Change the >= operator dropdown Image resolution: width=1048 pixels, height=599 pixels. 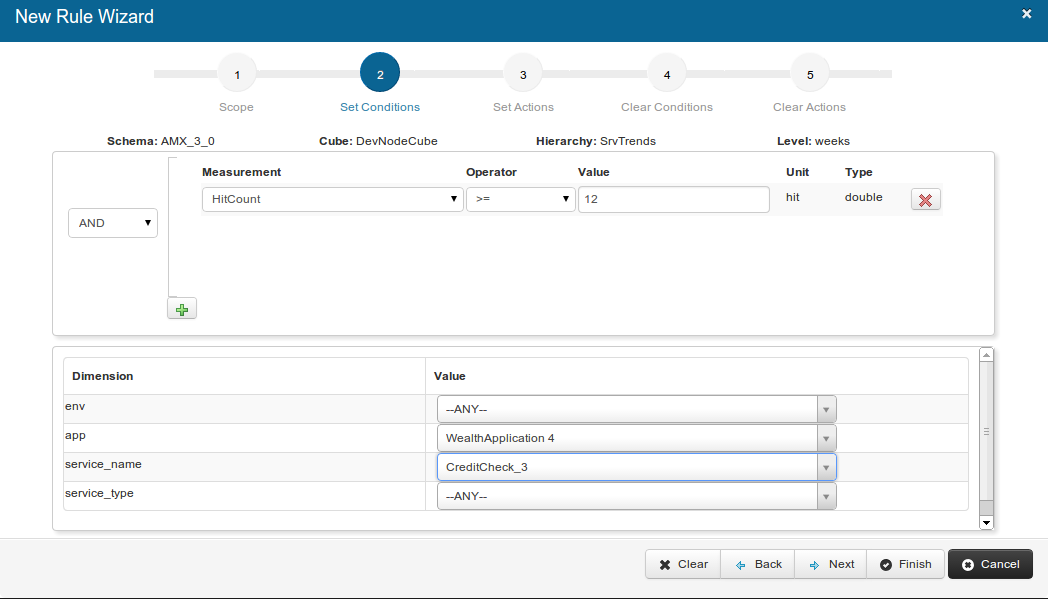tap(520, 199)
